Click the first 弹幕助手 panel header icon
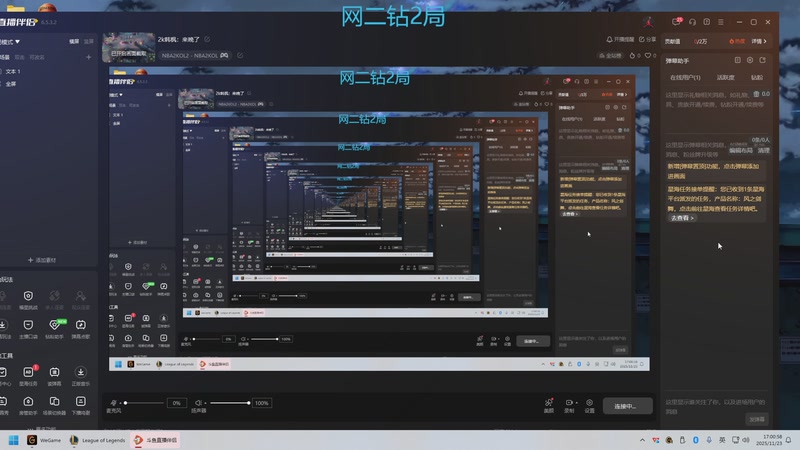800x450 pixels. (737, 60)
